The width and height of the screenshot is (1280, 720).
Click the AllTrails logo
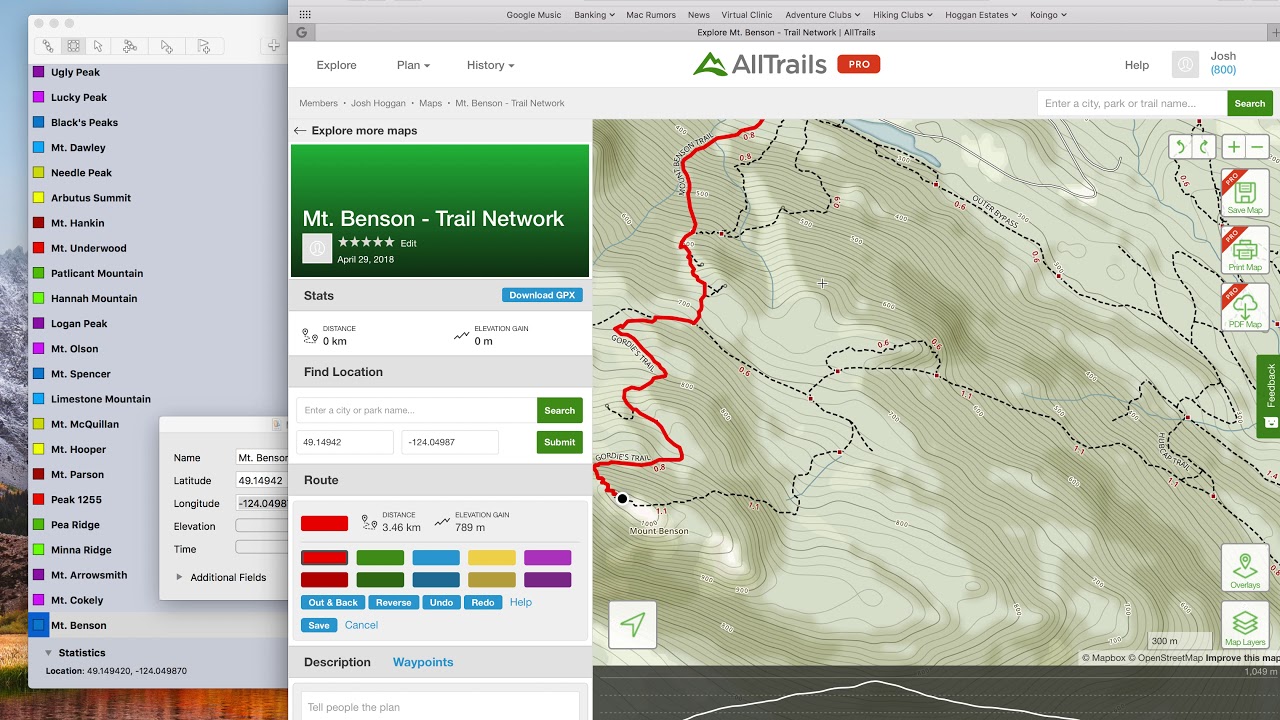(762, 64)
